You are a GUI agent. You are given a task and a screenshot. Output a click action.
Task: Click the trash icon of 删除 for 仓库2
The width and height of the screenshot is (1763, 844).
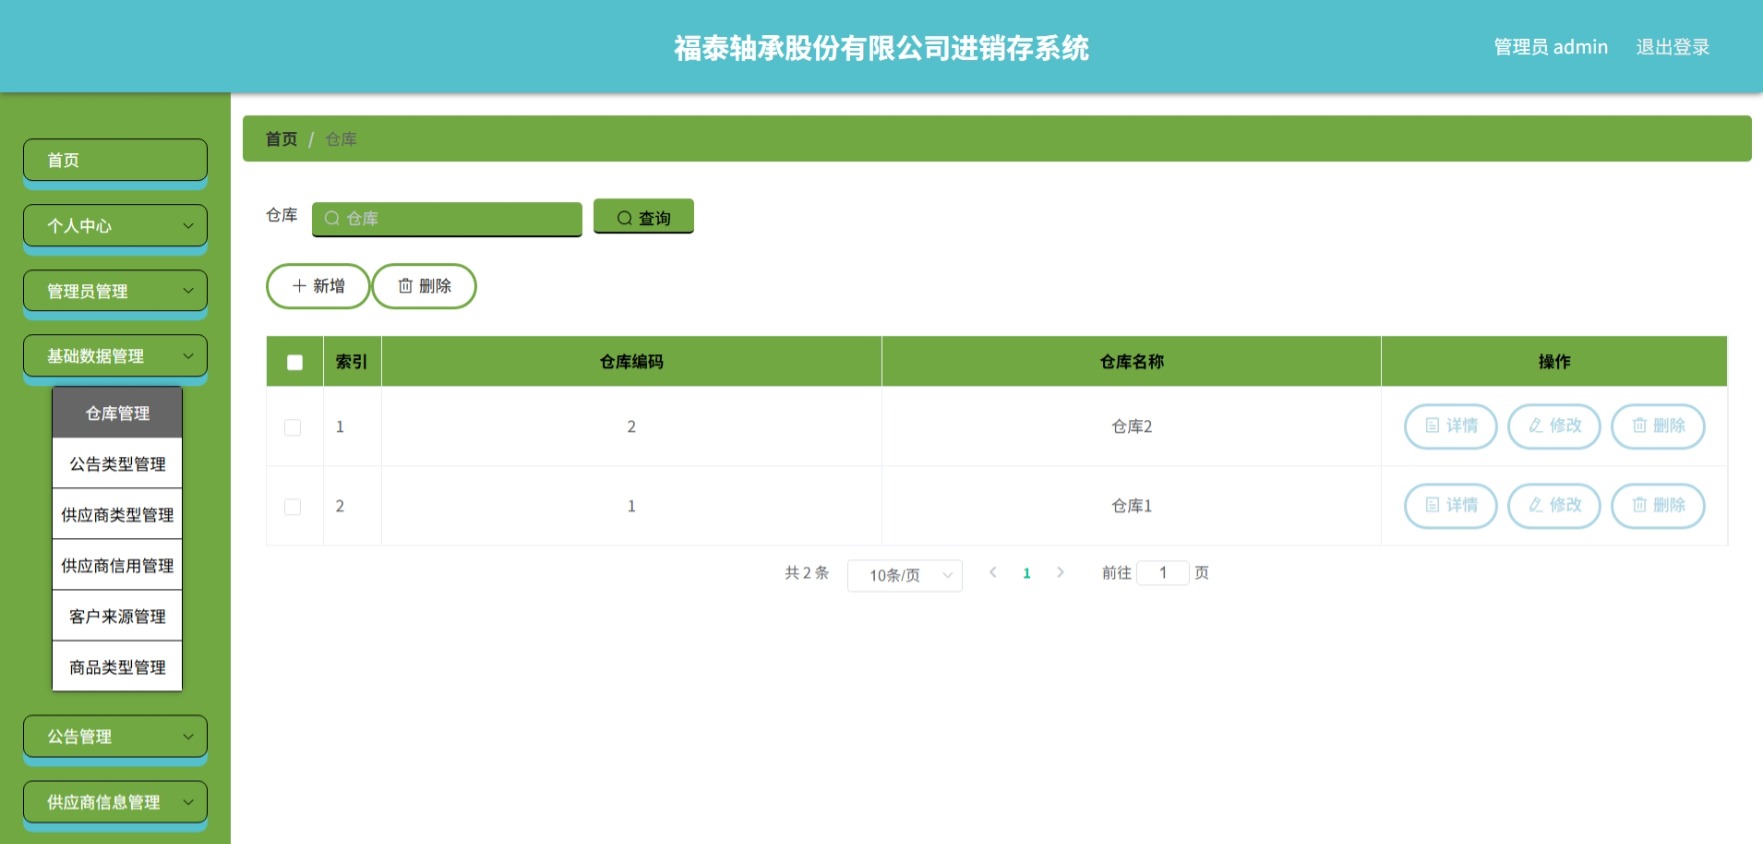tap(1639, 426)
